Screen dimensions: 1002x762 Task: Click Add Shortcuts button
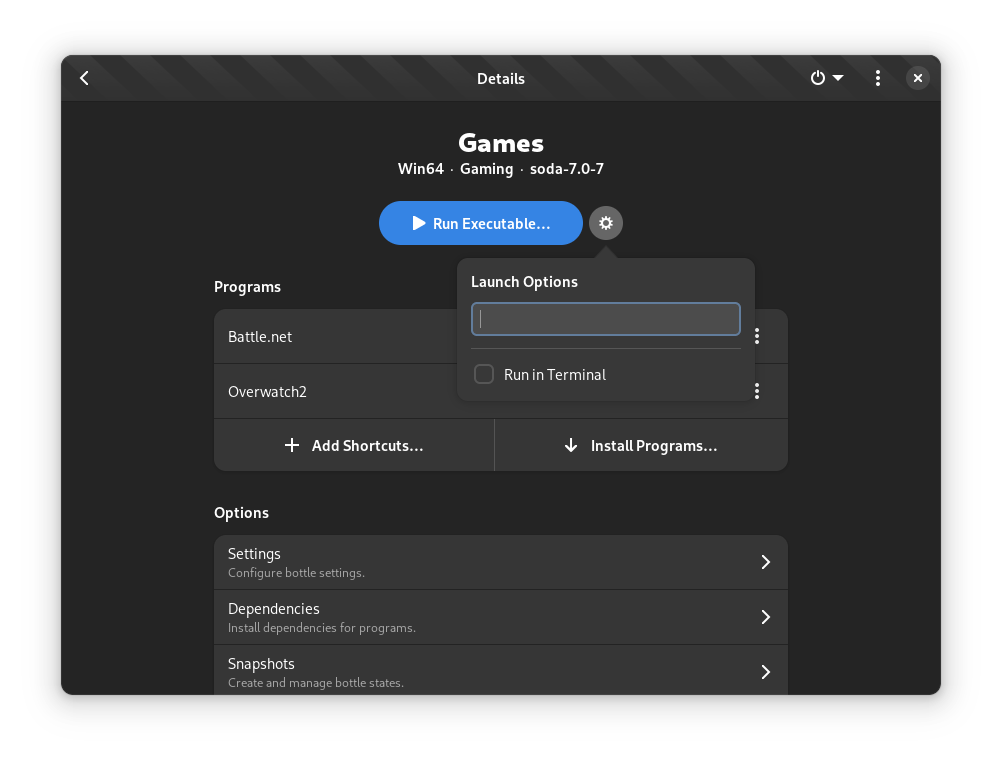point(354,445)
